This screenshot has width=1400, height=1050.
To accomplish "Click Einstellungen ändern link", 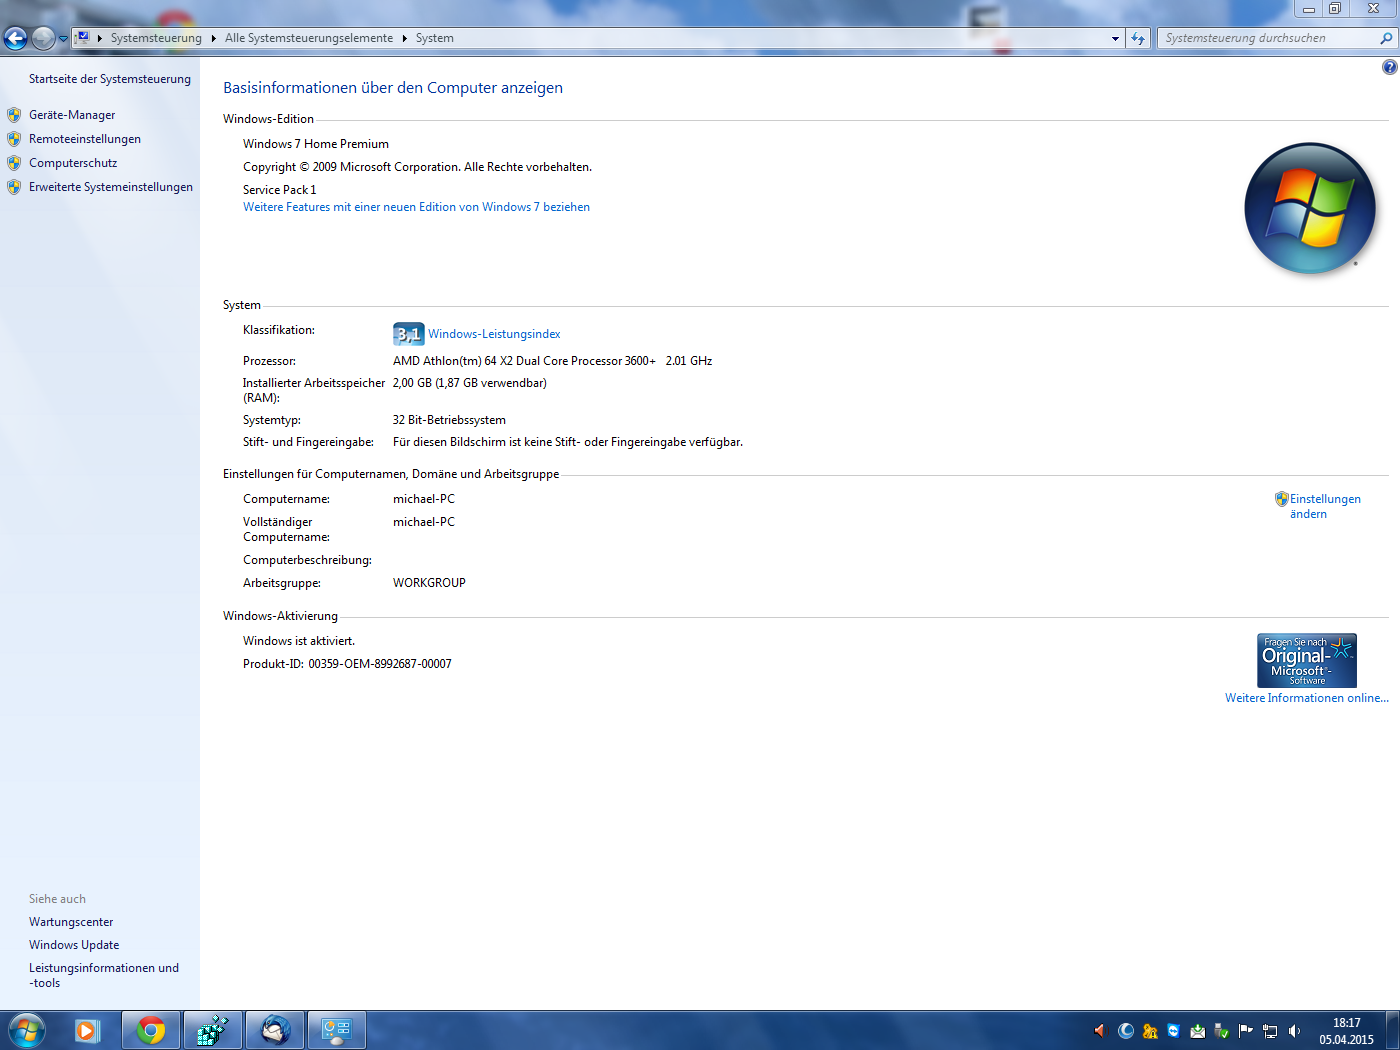I will pos(1325,506).
